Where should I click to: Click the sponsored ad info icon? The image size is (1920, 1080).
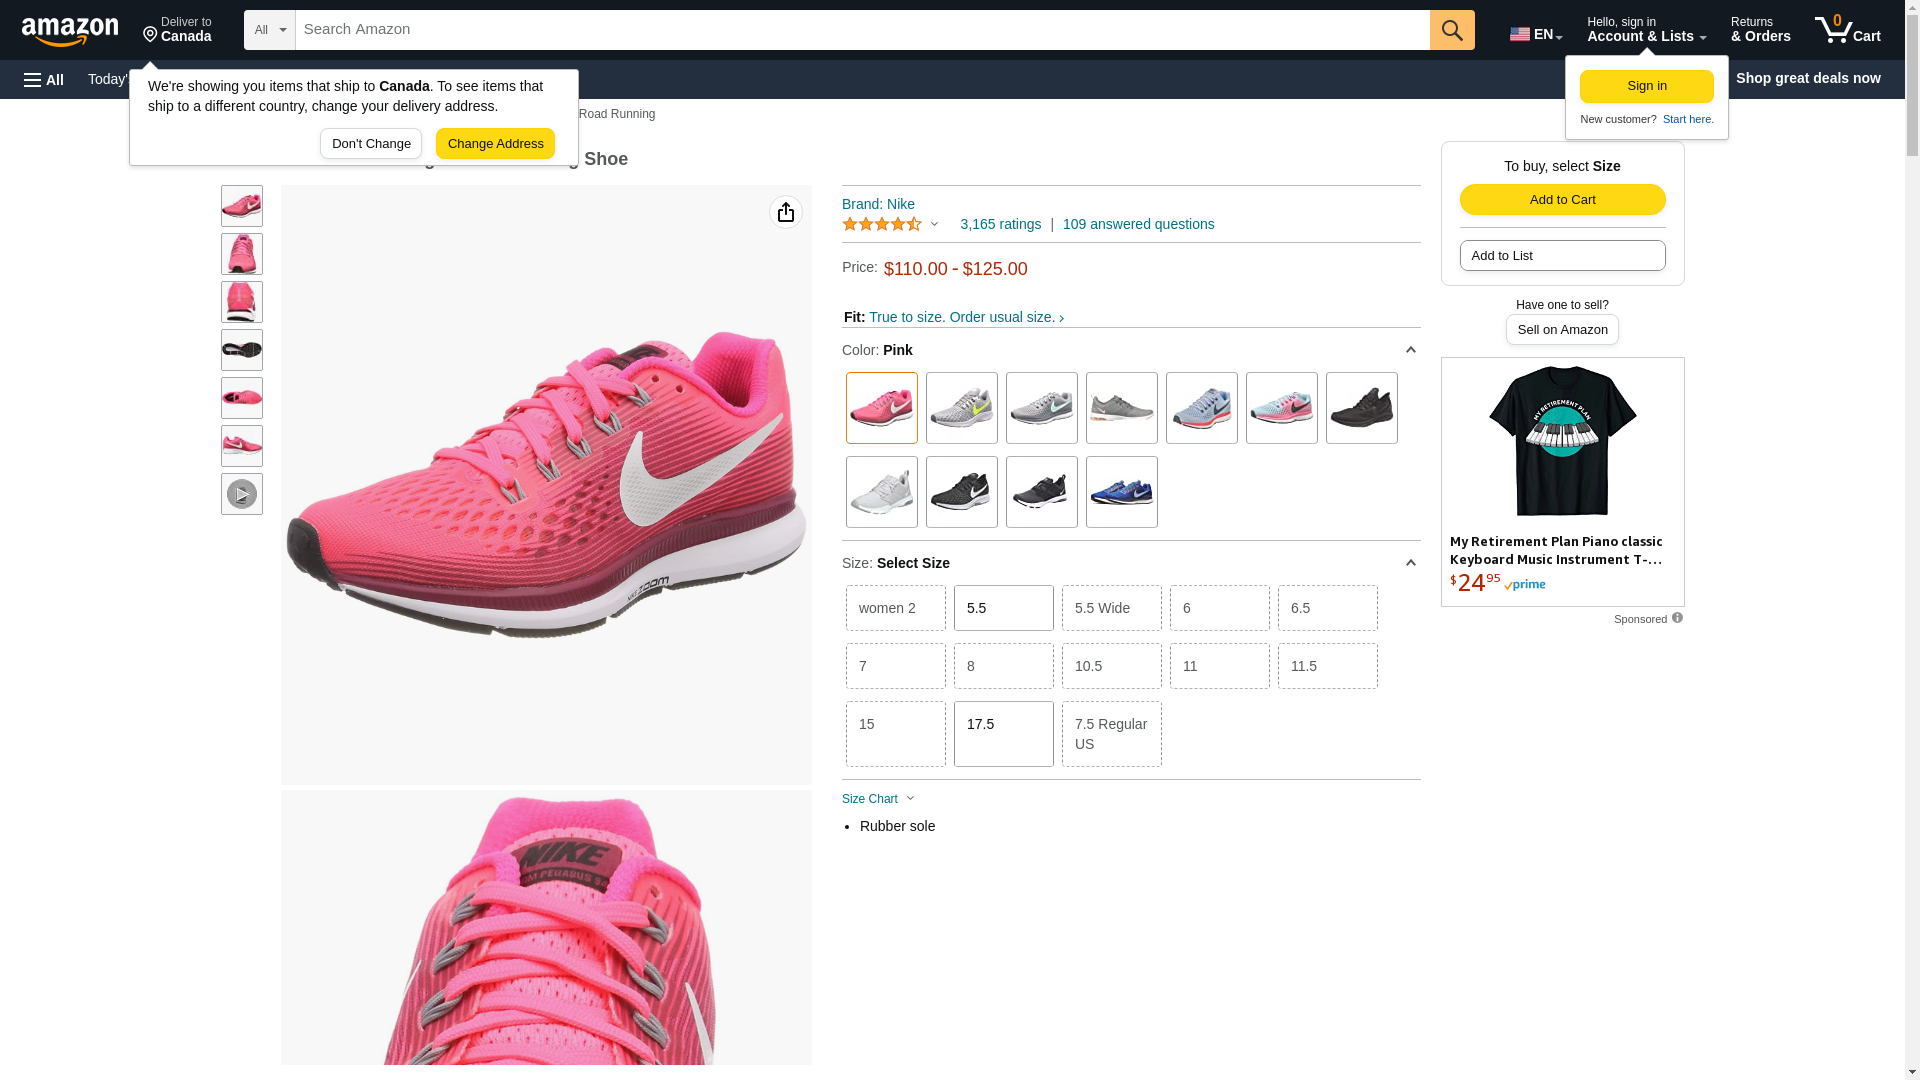pyautogui.click(x=1677, y=618)
